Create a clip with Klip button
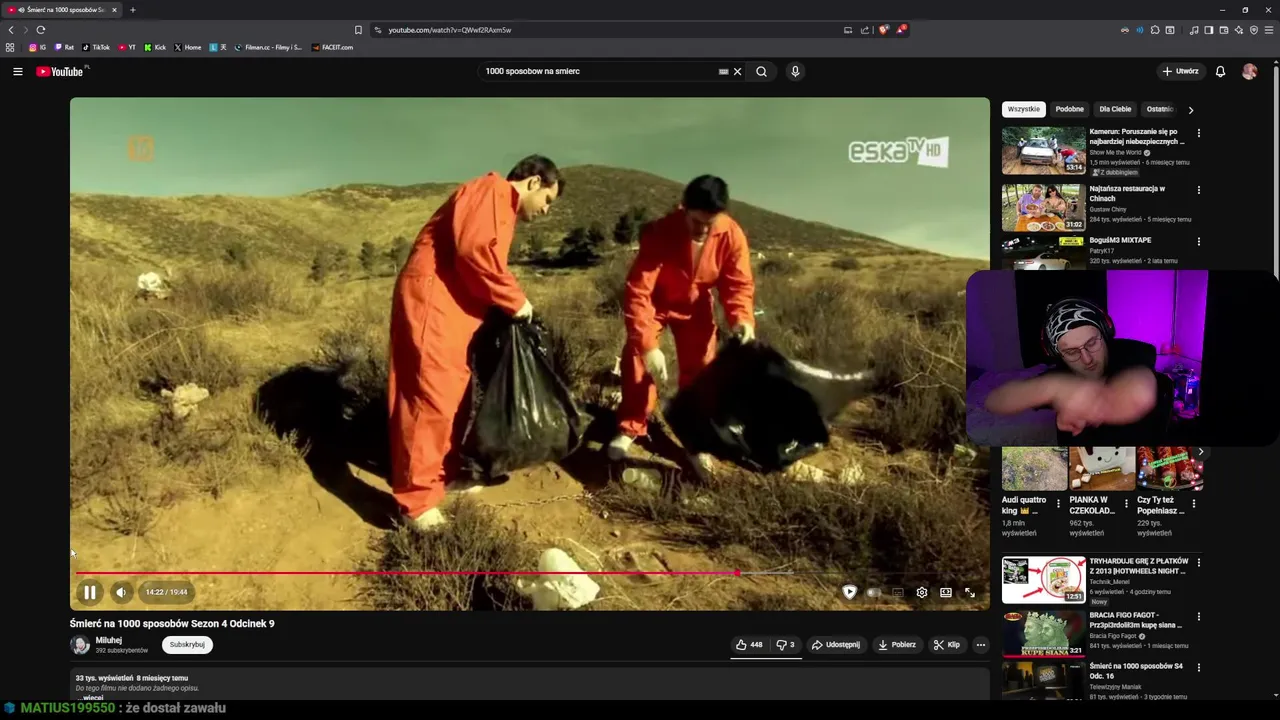This screenshot has height=720, width=1280. click(947, 645)
